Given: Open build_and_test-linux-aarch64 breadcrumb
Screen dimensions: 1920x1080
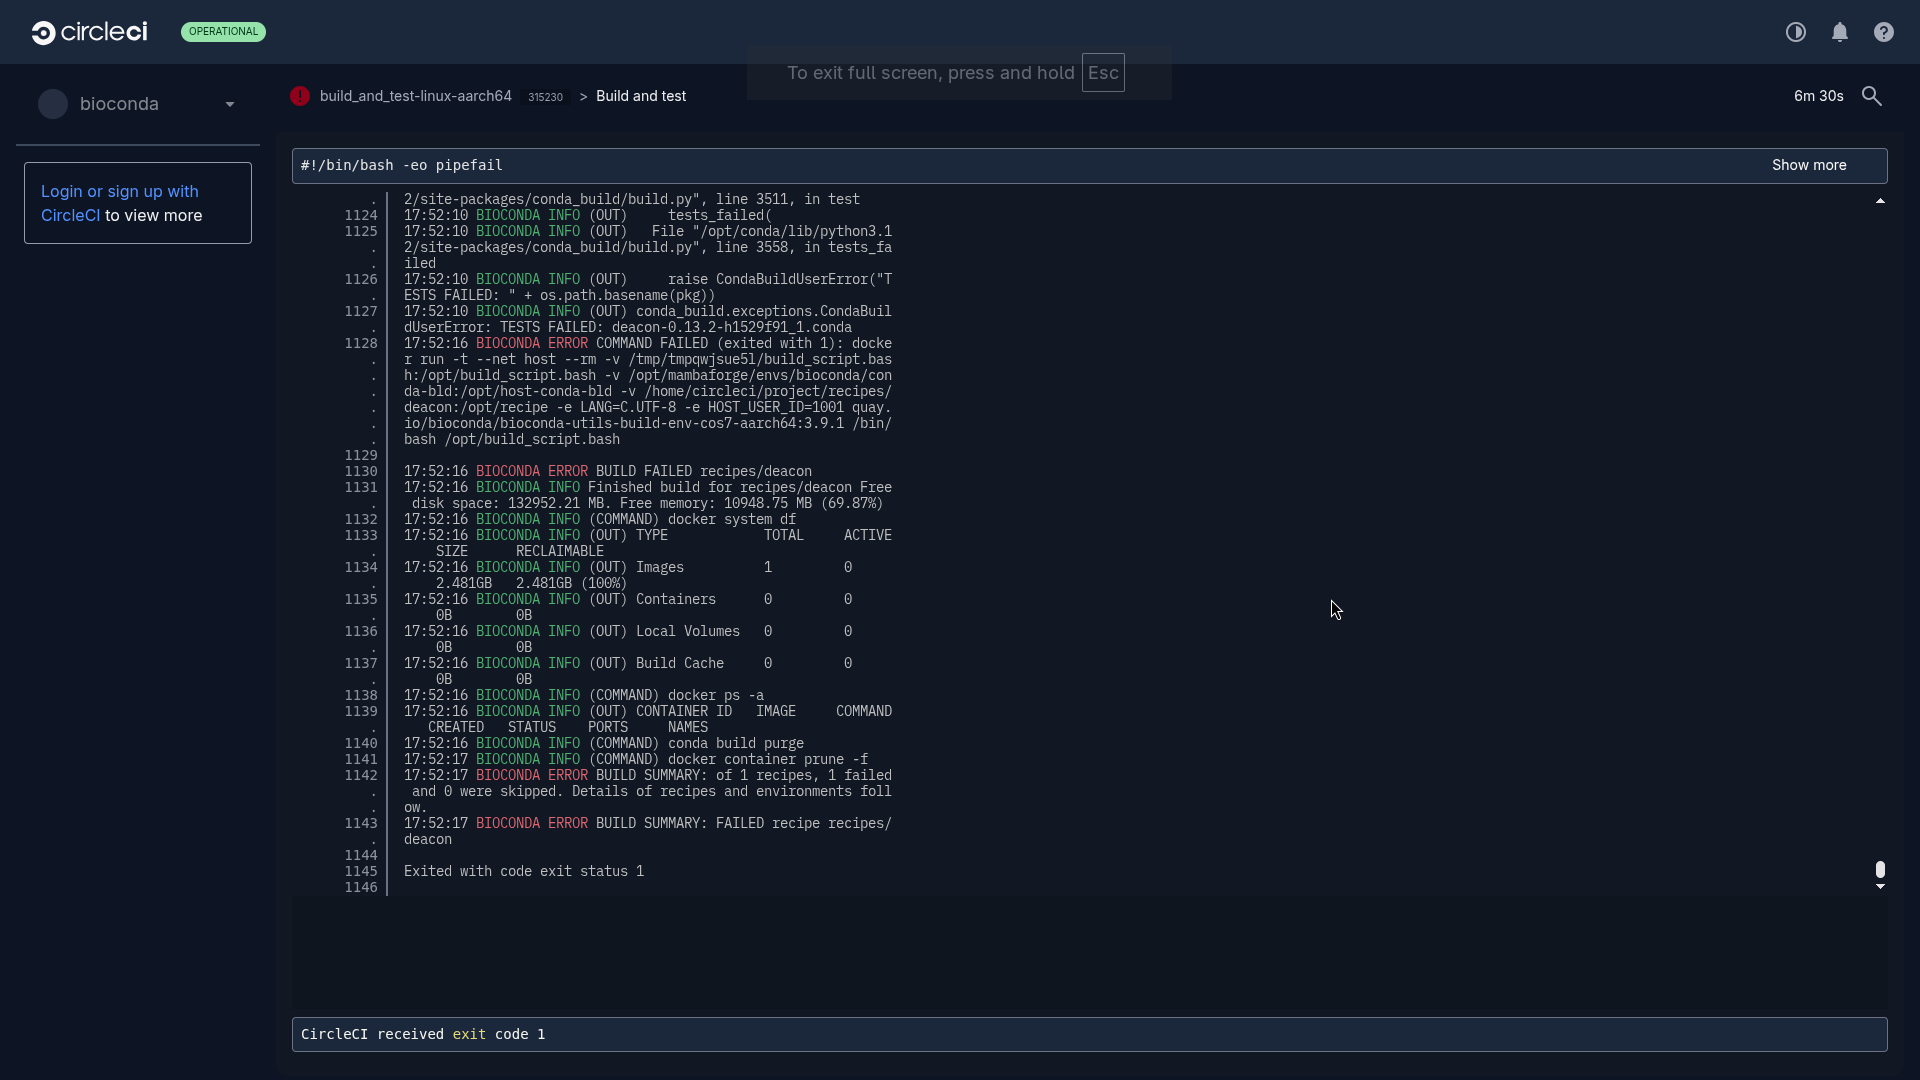Looking at the screenshot, I should pyautogui.click(x=415, y=96).
